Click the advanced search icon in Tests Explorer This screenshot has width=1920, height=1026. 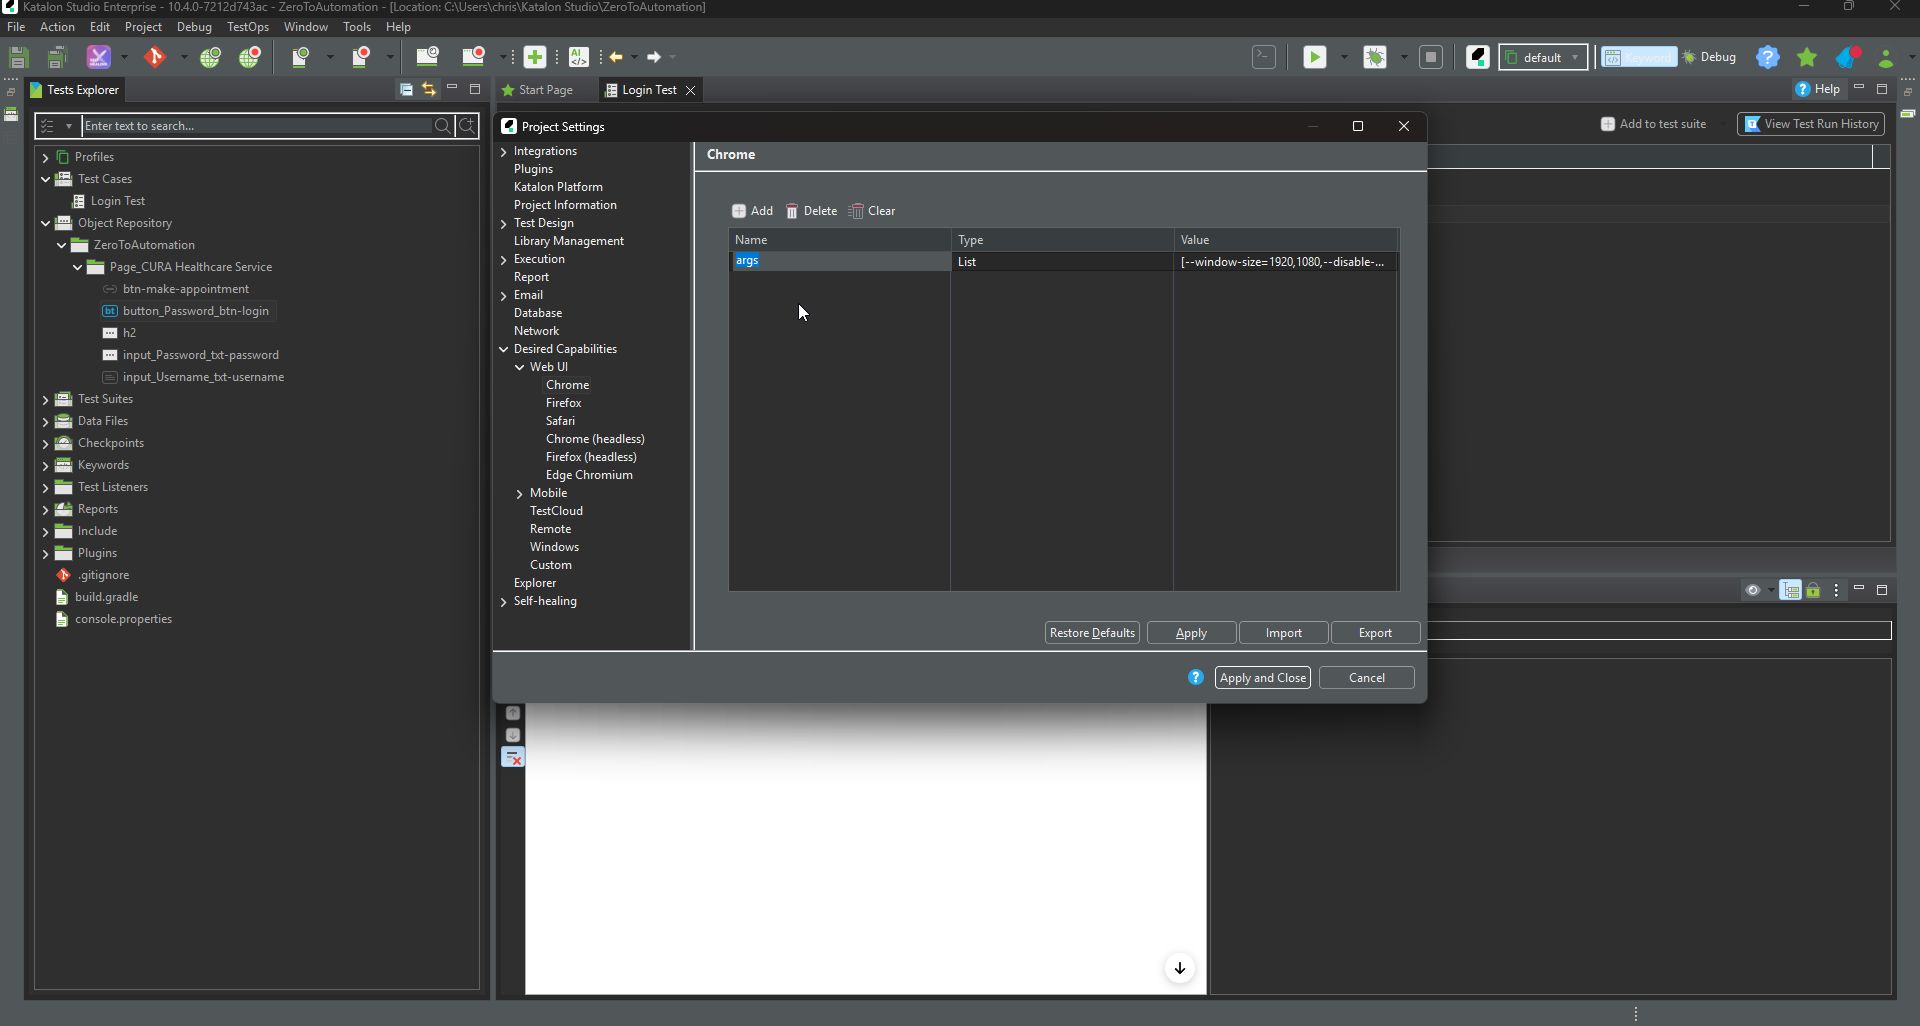click(x=467, y=125)
